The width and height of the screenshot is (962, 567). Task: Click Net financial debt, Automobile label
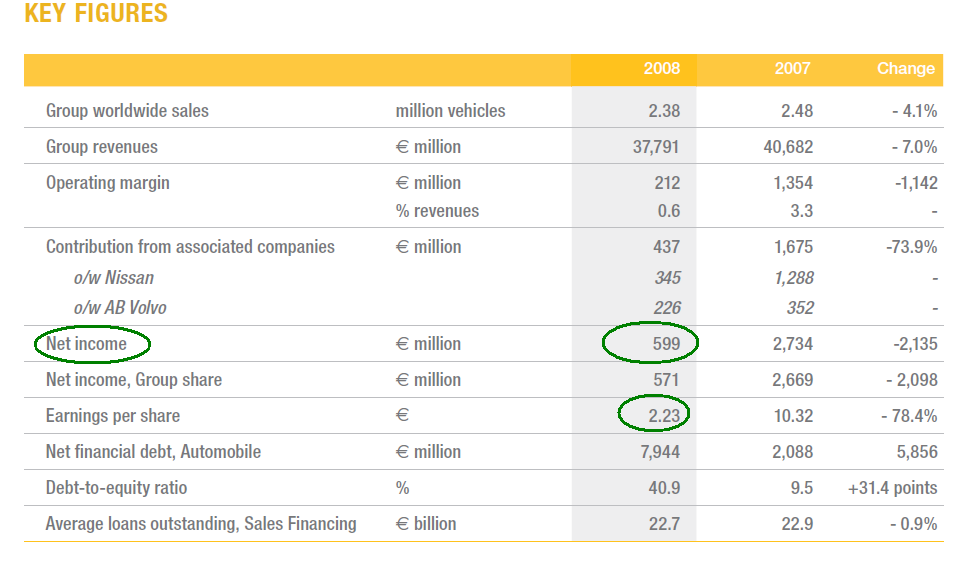[x=153, y=452]
